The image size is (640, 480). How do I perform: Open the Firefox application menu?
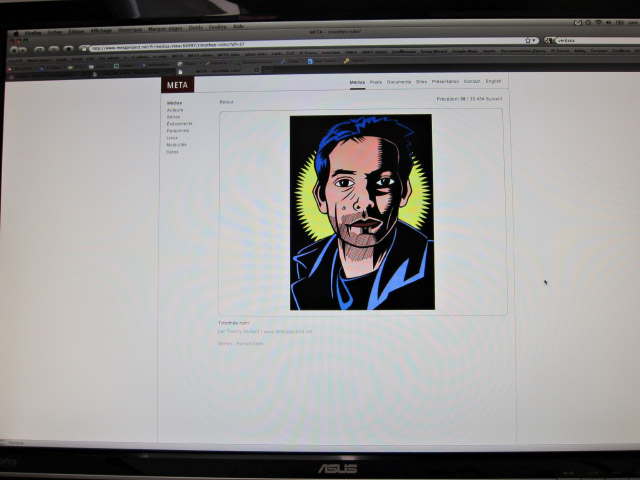[x=33, y=33]
